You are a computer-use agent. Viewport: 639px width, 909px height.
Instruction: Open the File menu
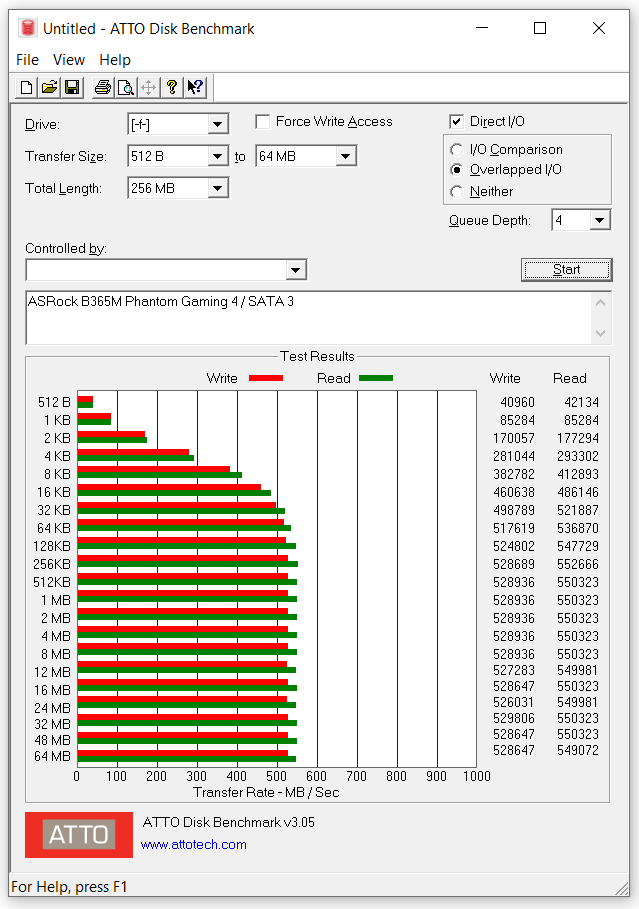click(x=27, y=60)
